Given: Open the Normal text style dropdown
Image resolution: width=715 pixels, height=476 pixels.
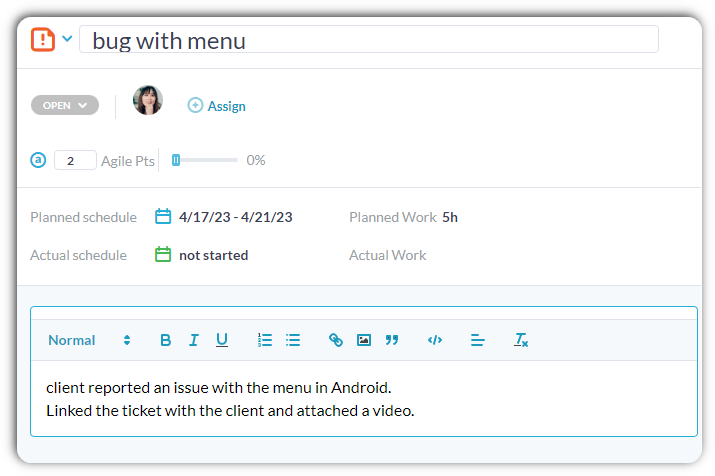Looking at the screenshot, I should [89, 340].
